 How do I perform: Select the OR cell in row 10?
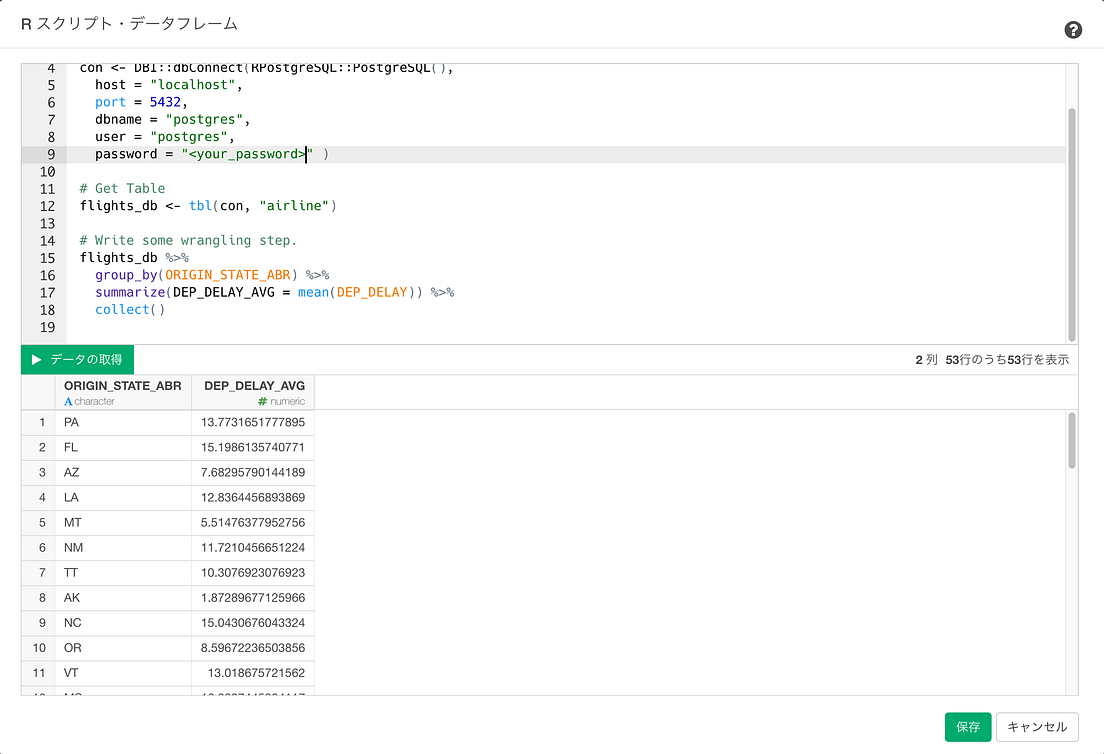(x=123, y=648)
